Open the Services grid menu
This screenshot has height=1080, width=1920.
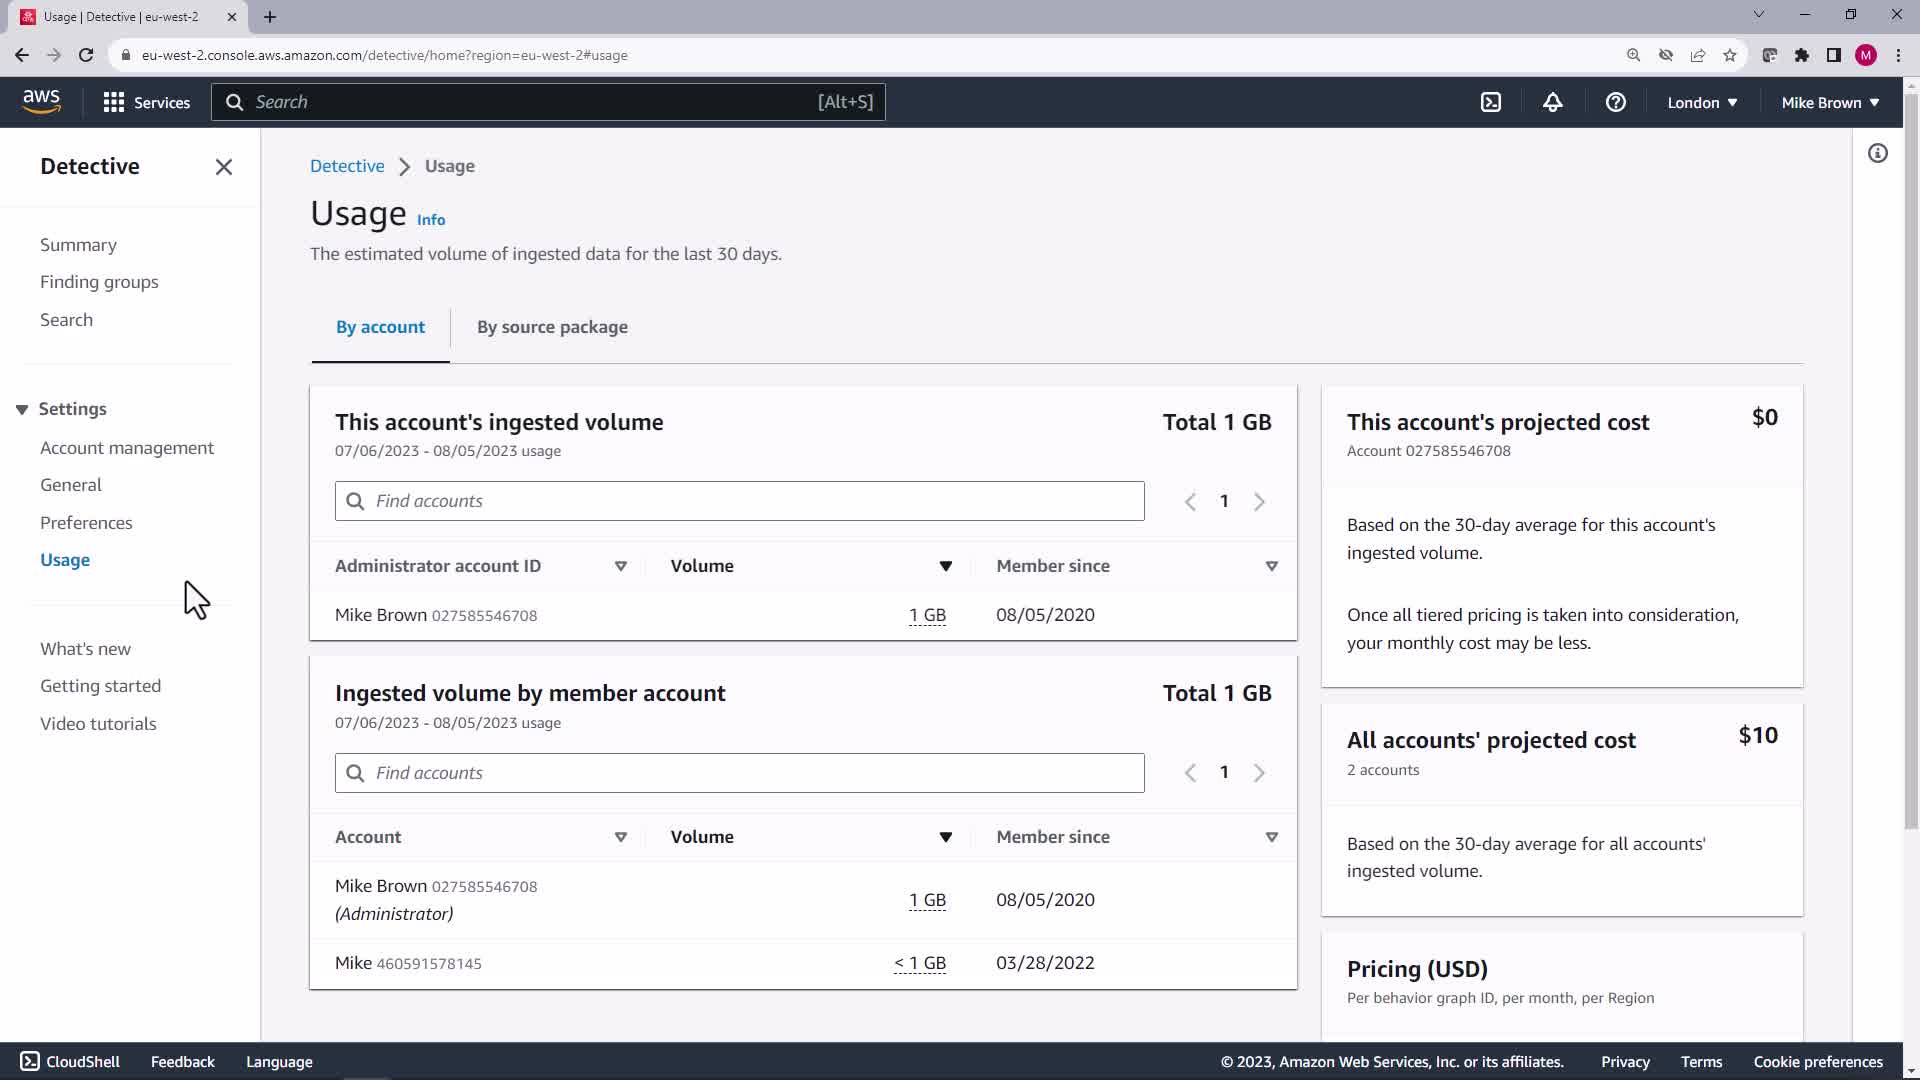click(146, 102)
